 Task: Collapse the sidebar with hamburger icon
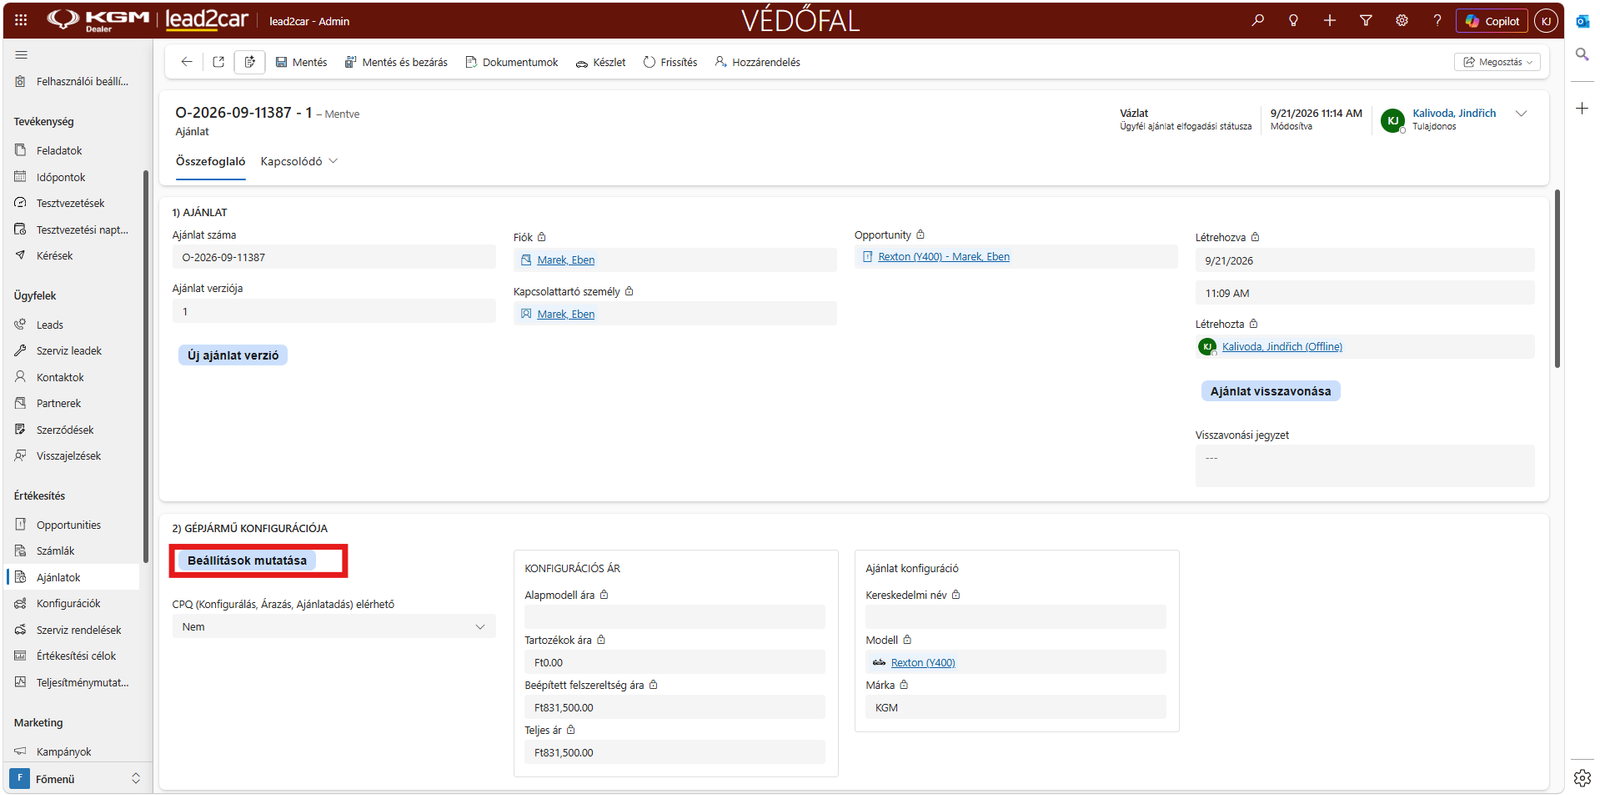[22, 55]
